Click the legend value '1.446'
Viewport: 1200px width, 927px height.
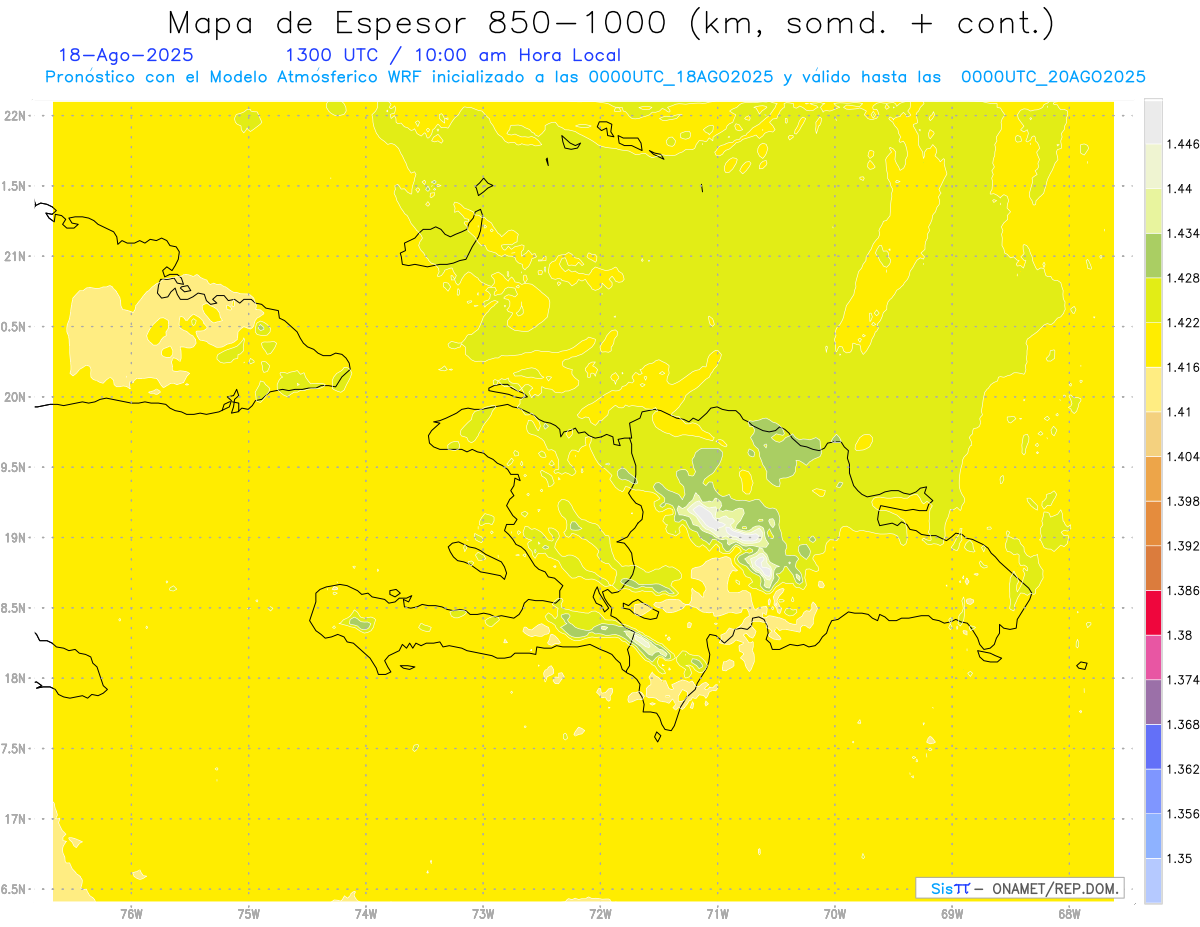pyautogui.click(x=1184, y=144)
